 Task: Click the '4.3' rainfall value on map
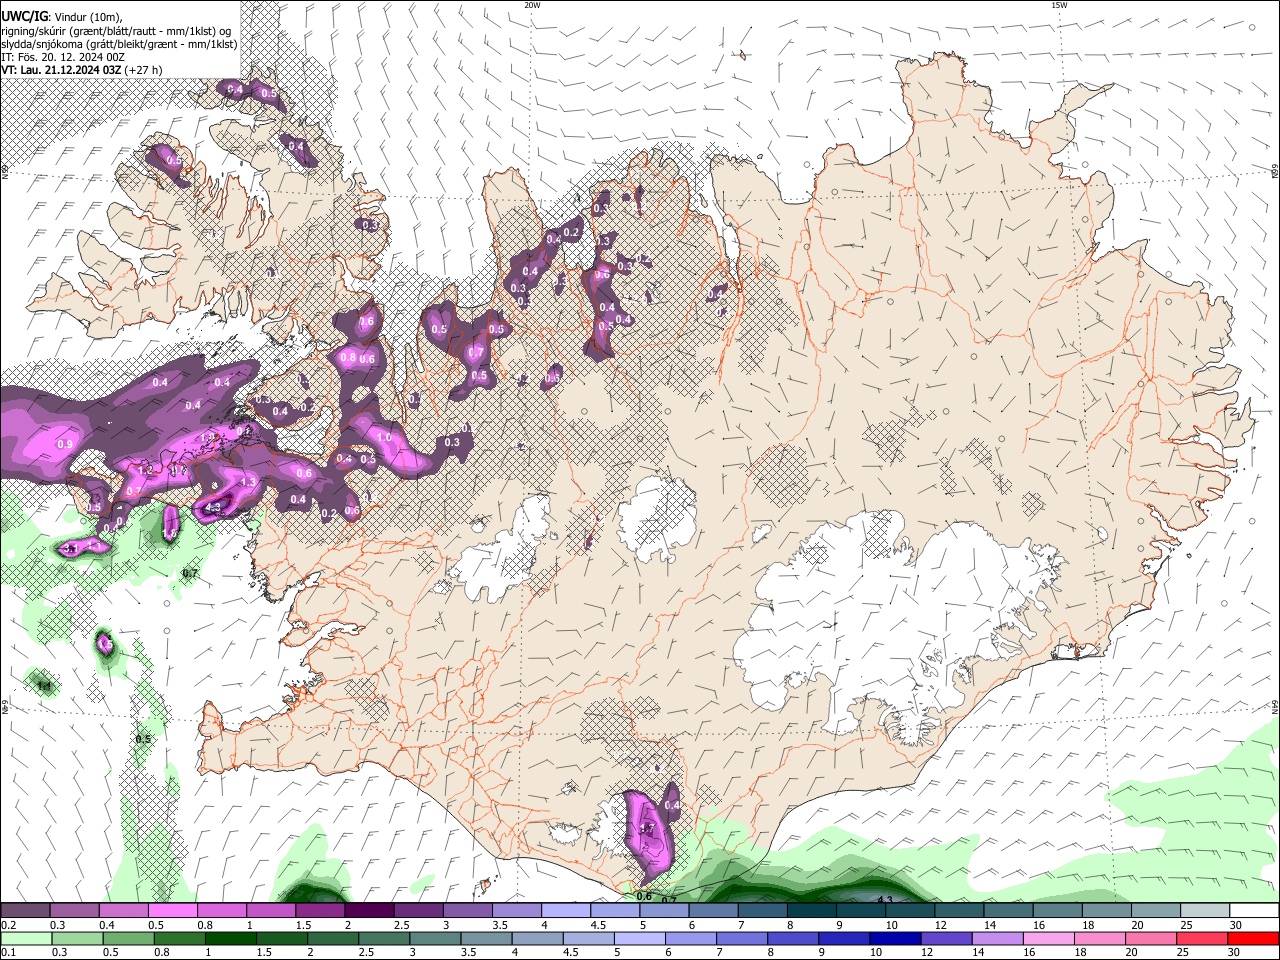[x=884, y=900]
